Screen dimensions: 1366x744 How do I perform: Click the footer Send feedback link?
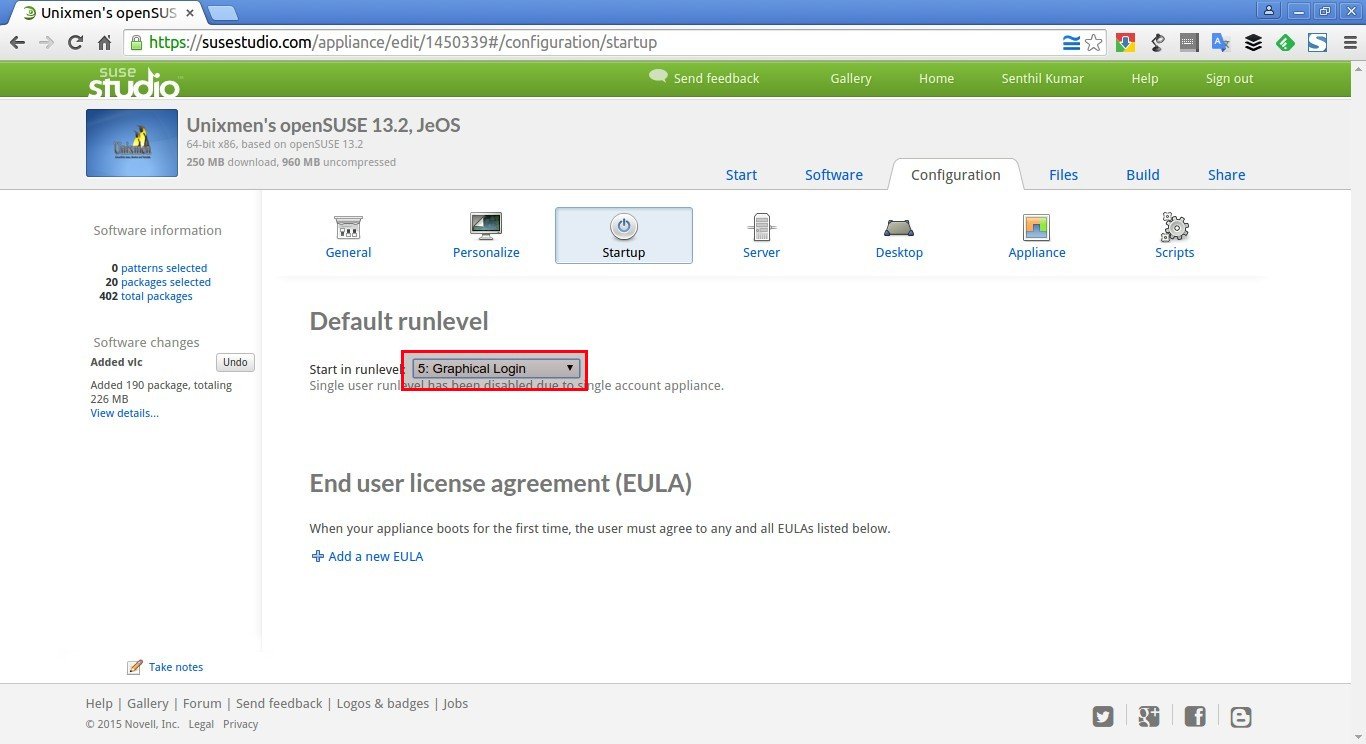pyautogui.click(x=279, y=703)
